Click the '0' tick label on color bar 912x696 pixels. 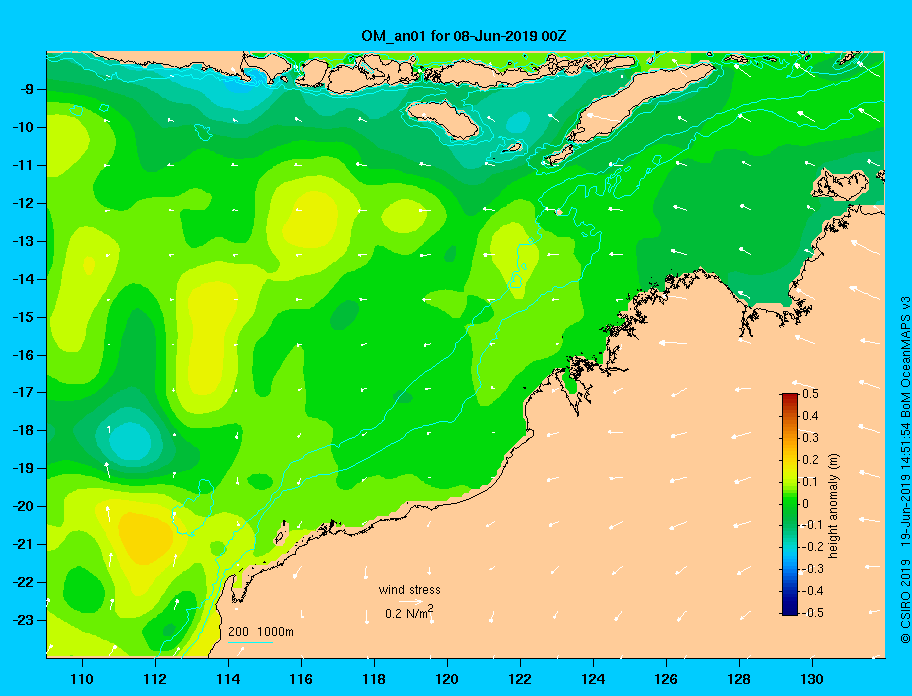[x=806, y=504]
